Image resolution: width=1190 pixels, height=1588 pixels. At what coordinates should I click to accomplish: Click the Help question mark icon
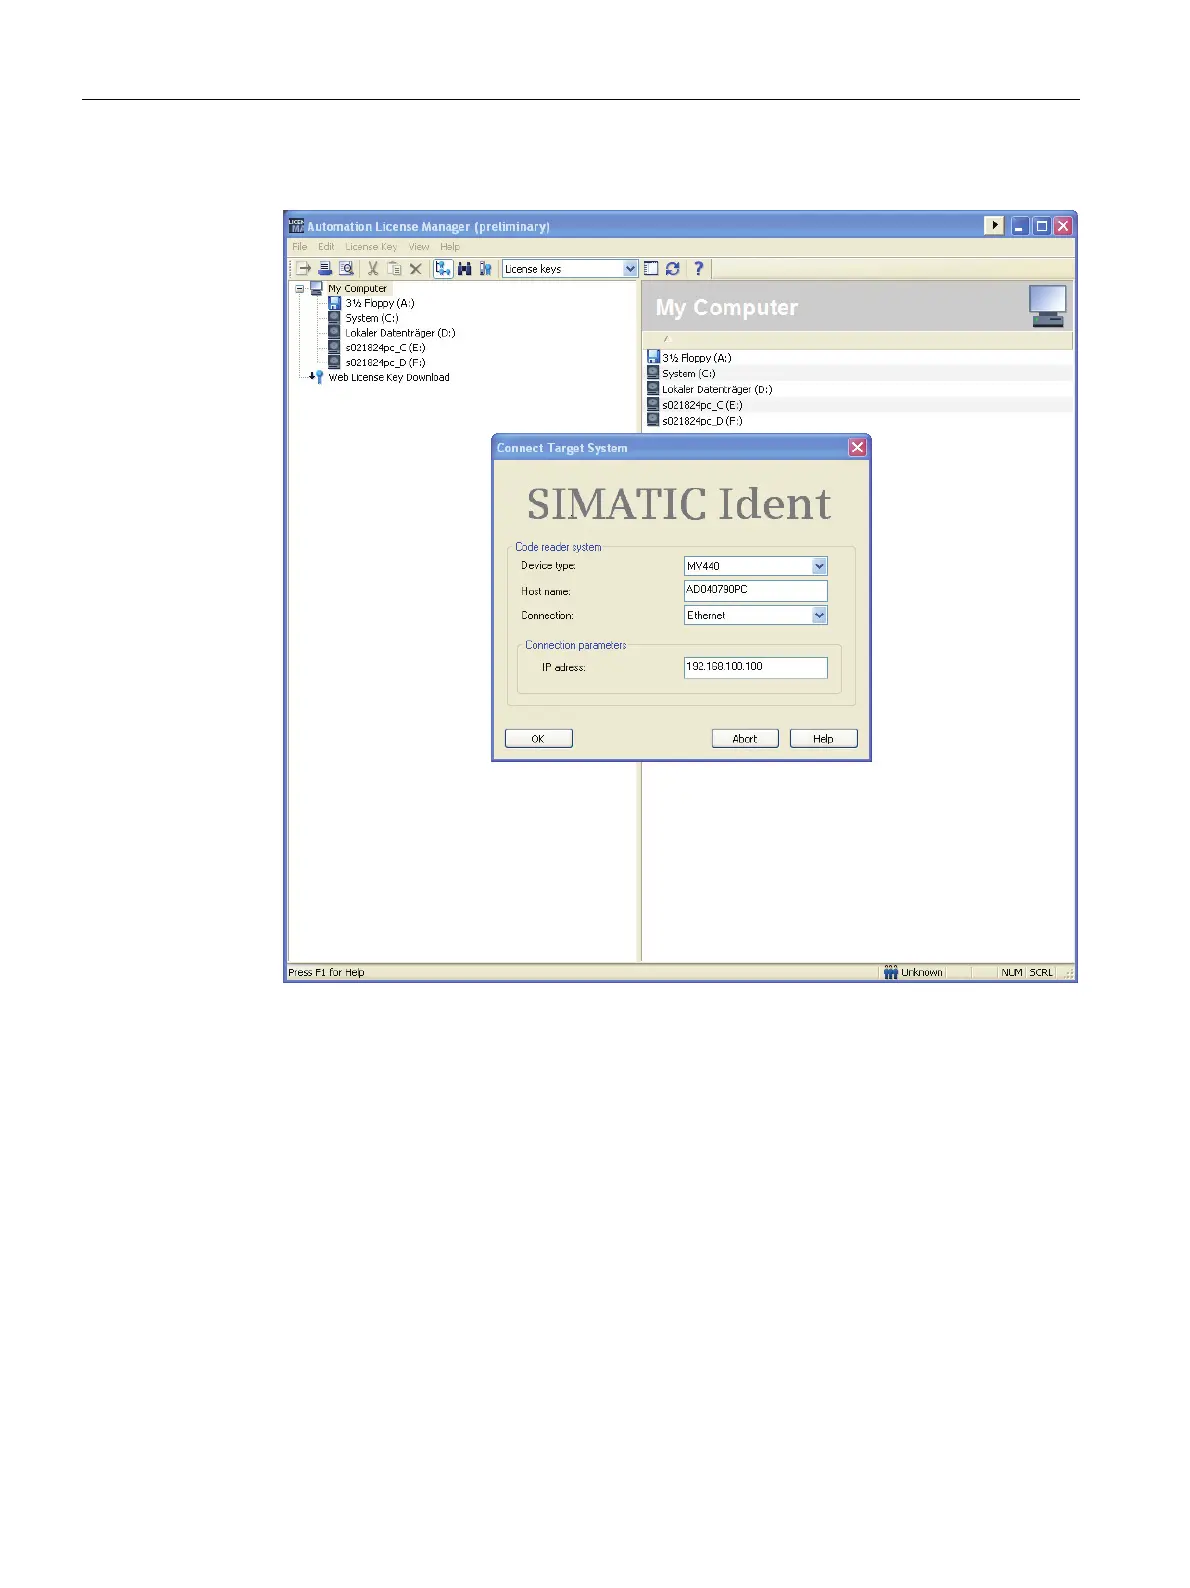click(698, 269)
